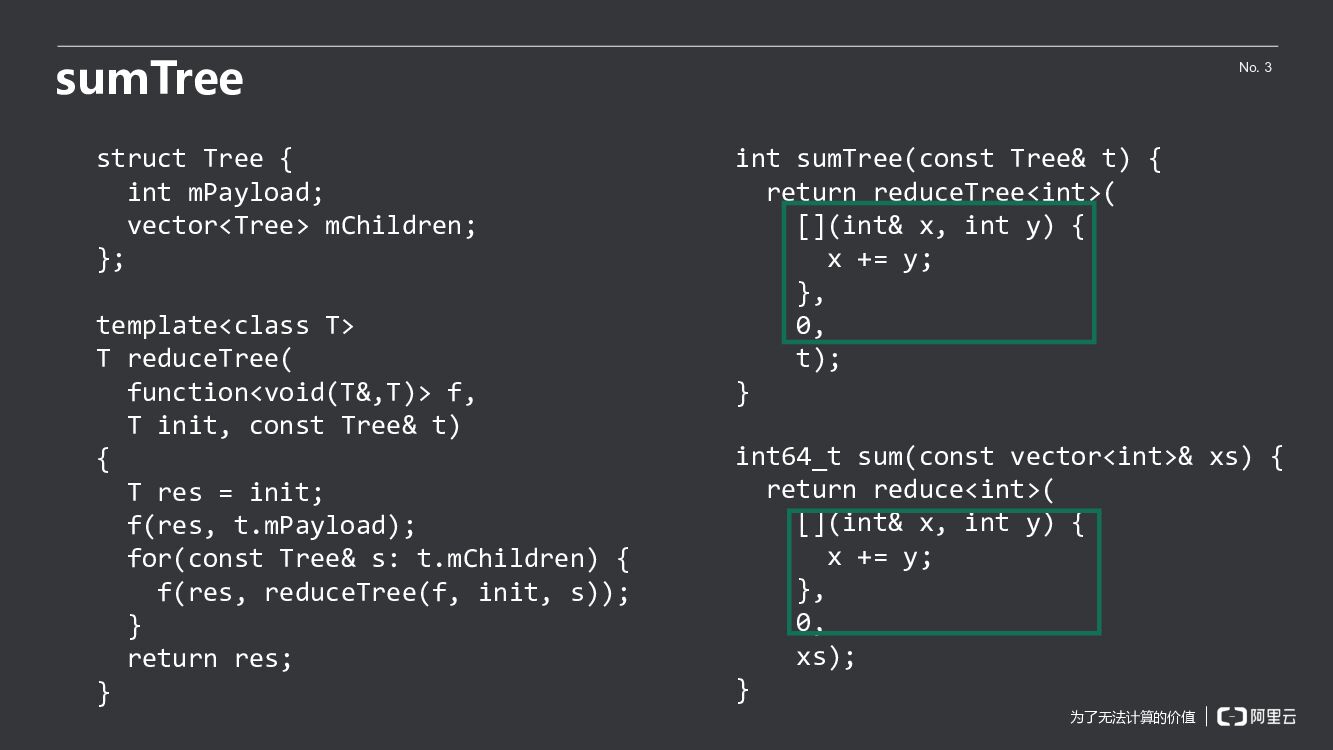
Task: Click the declaration "T reduceTree("
Action: (194, 358)
